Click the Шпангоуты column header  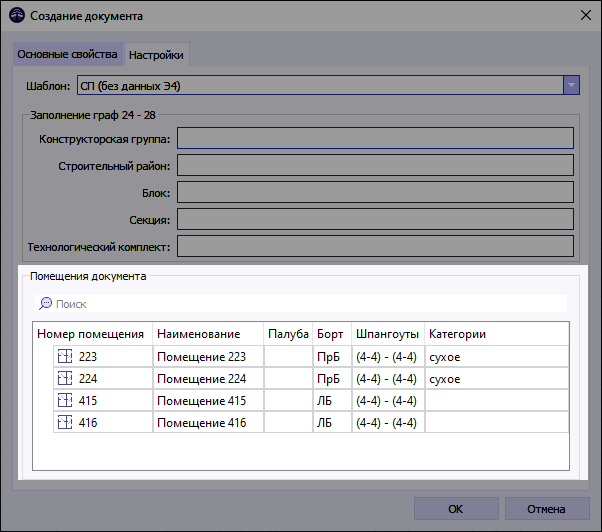pos(388,334)
